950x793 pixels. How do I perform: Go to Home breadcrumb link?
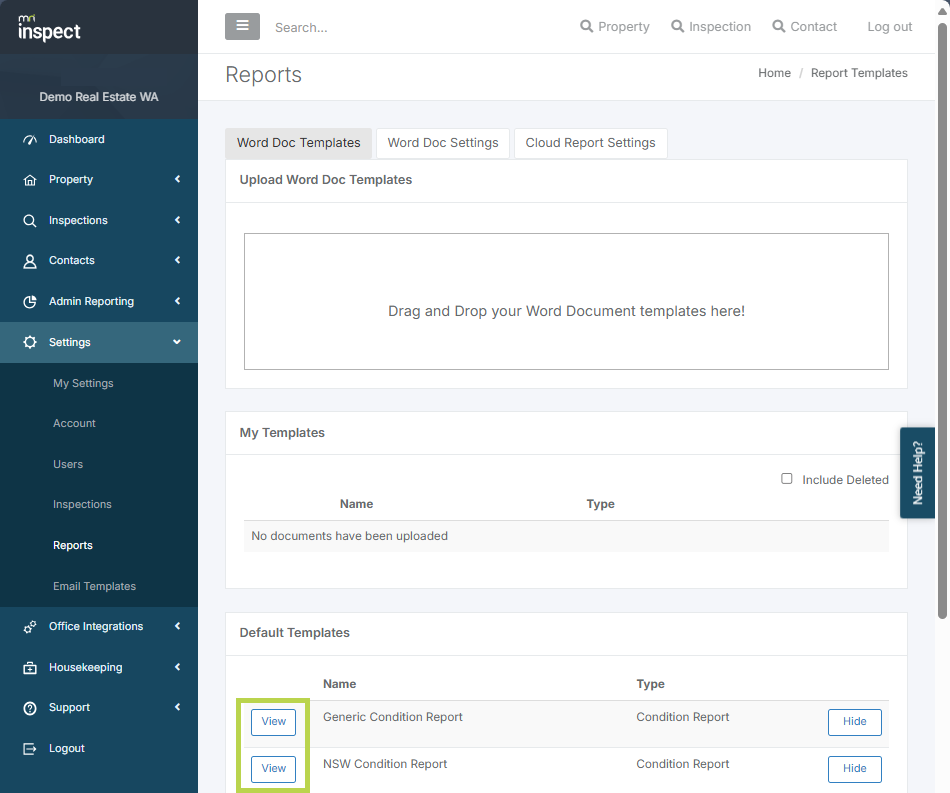point(774,73)
